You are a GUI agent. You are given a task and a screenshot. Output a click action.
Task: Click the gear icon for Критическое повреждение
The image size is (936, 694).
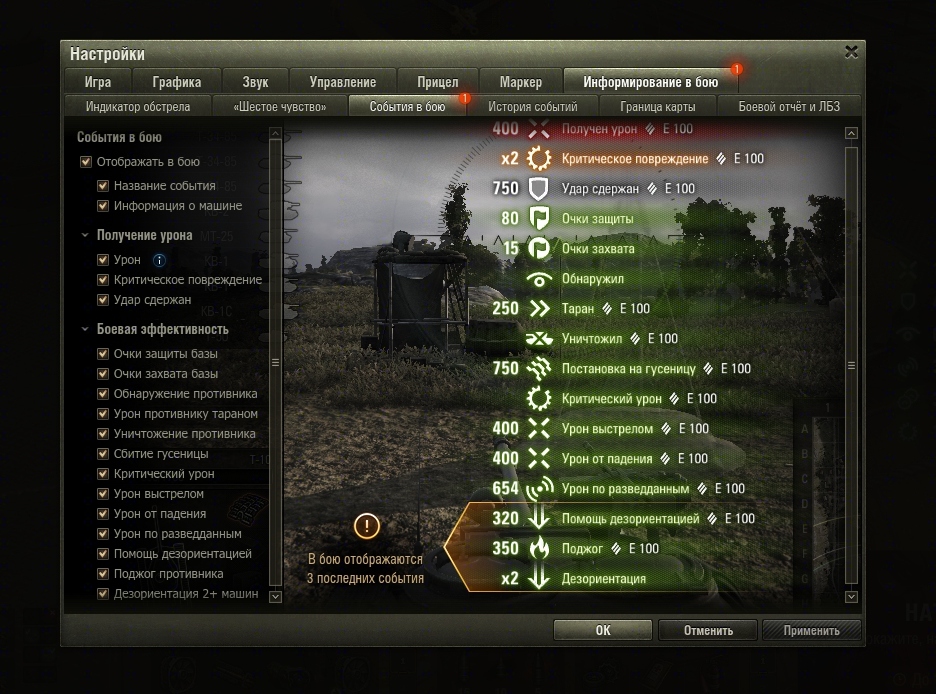point(538,159)
